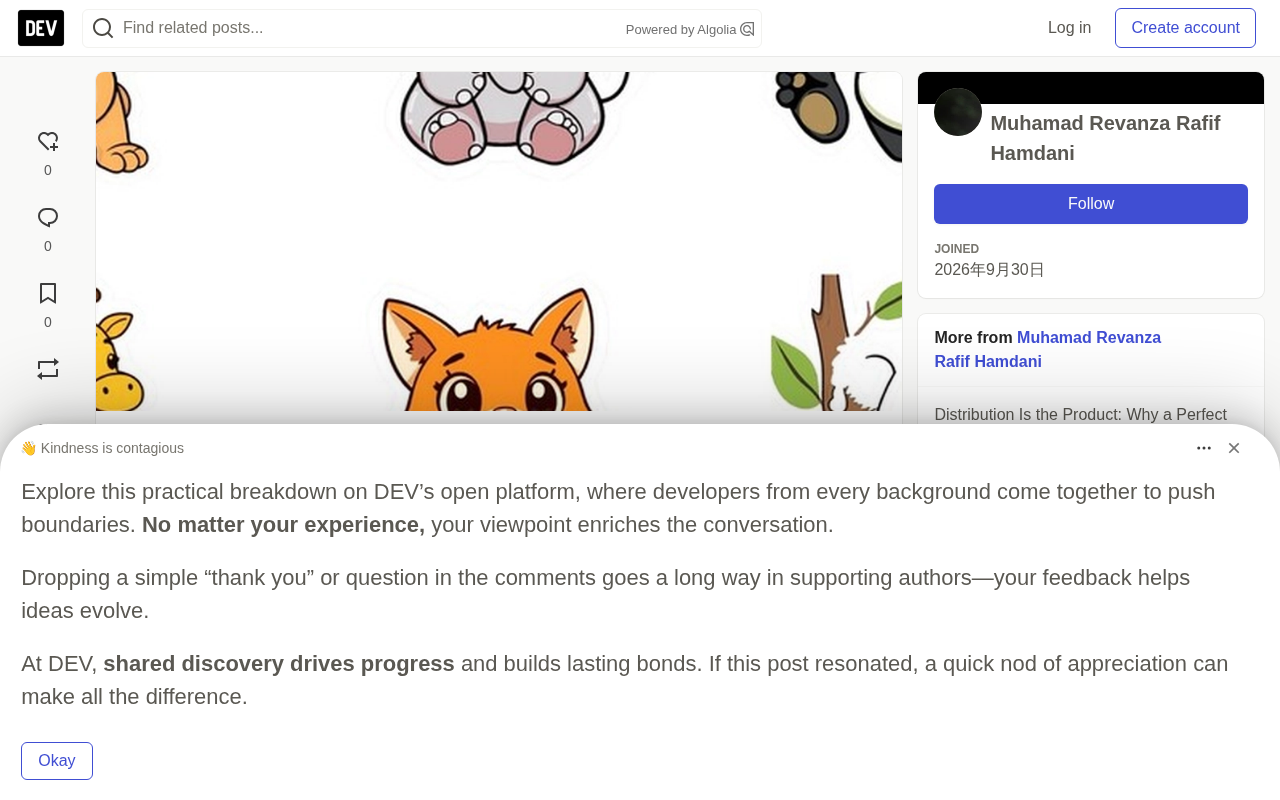
Task: Open author name link in profile card
Action: point(1105,138)
